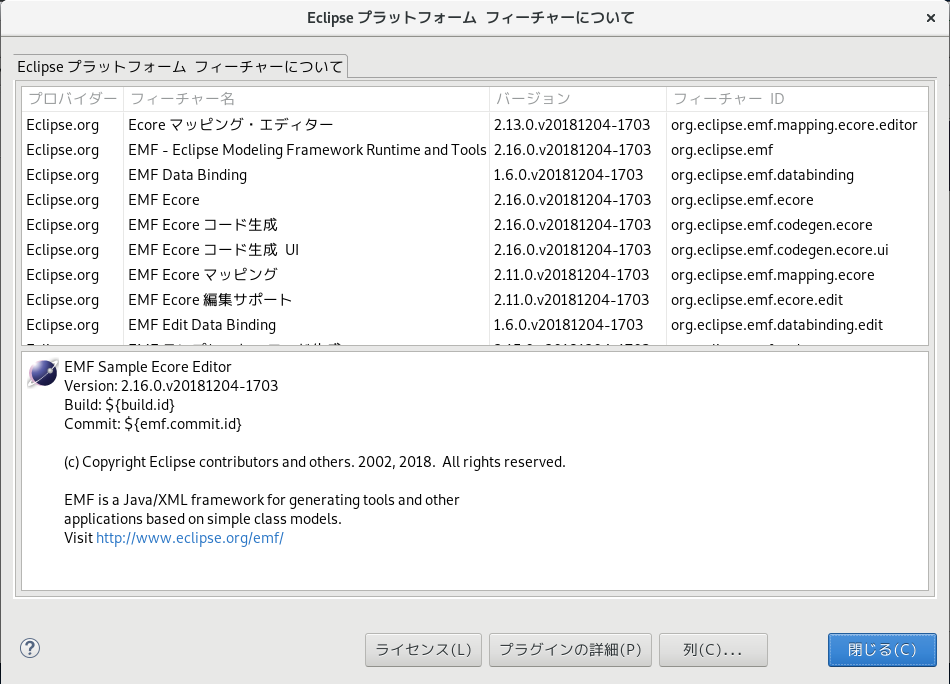The height and width of the screenshot is (684, 950).
Task: Click the Build: ${build.id} line
Action: click(119, 405)
